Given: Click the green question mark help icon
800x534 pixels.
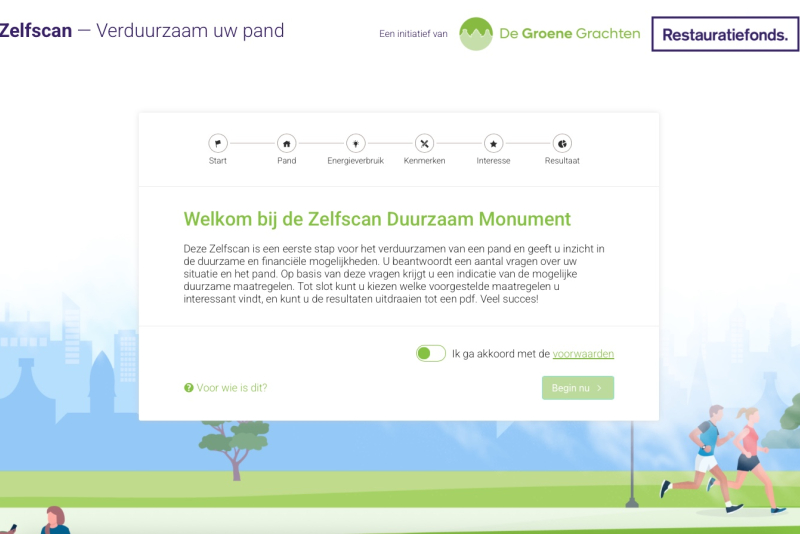Looking at the screenshot, I should 188,388.
